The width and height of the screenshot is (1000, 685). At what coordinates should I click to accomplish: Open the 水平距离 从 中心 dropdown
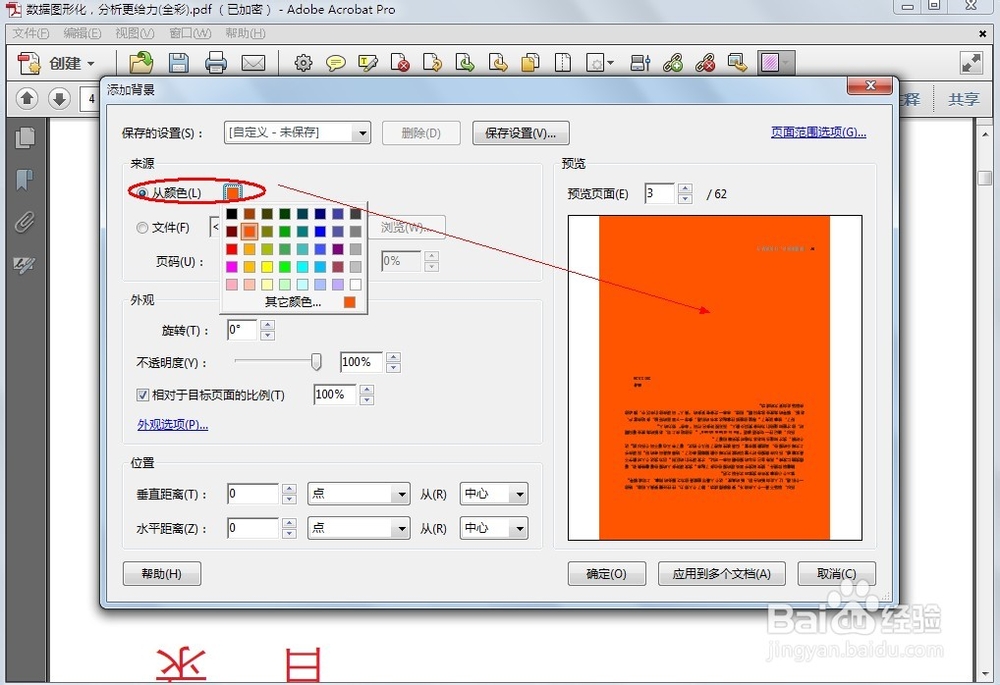(494, 528)
